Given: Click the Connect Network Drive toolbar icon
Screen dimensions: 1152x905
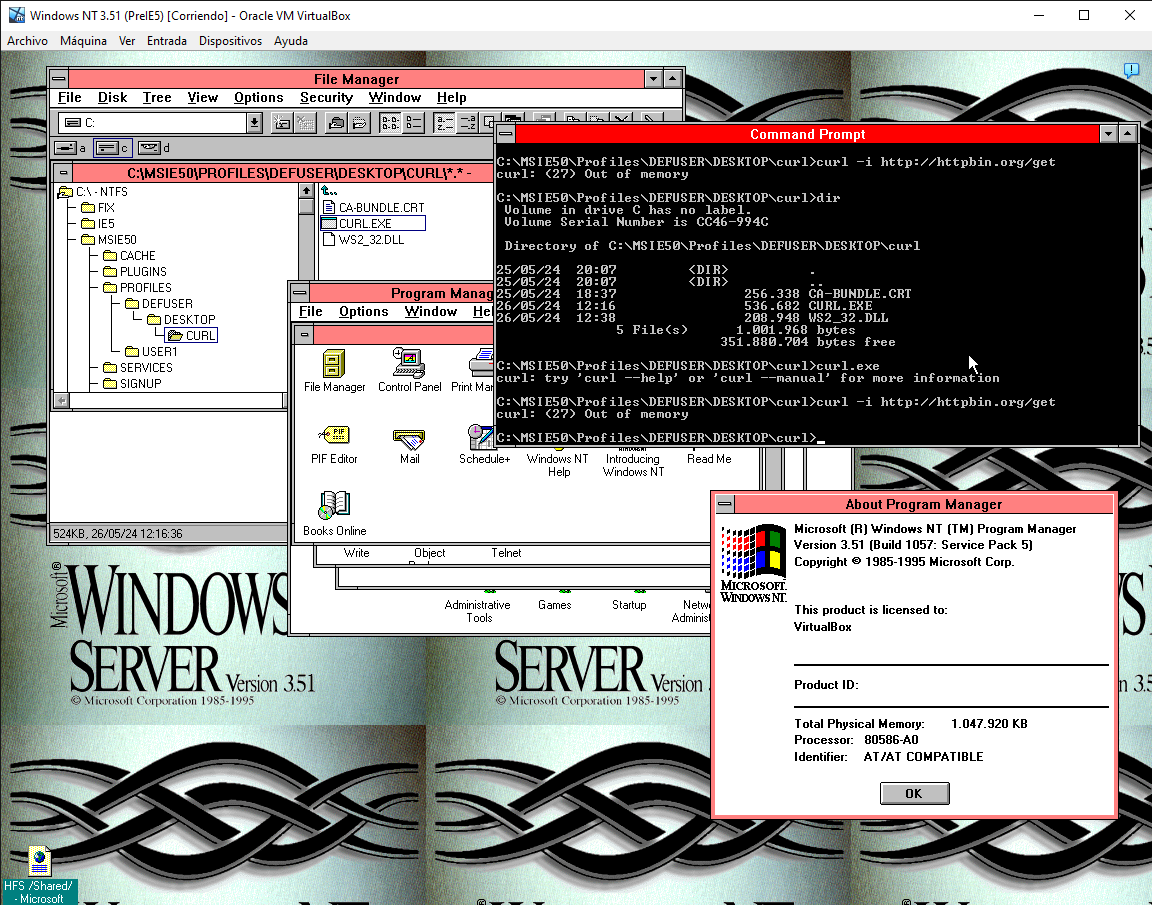Looking at the screenshot, I should pos(282,122).
